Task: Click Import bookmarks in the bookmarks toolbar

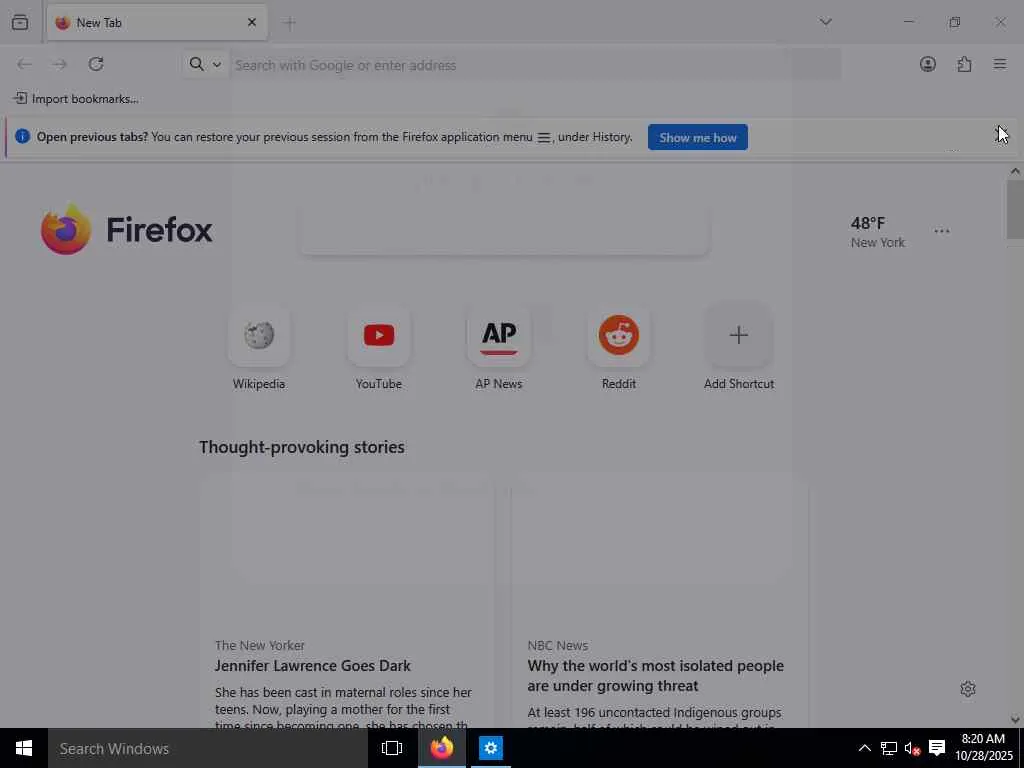Action: [x=76, y=99]
